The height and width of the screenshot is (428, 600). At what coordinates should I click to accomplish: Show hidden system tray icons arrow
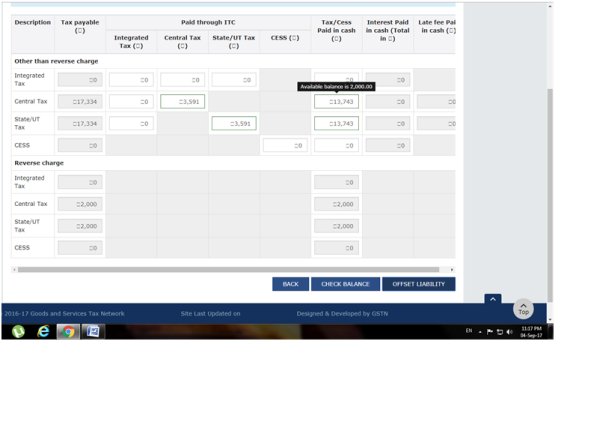(480, 332)
